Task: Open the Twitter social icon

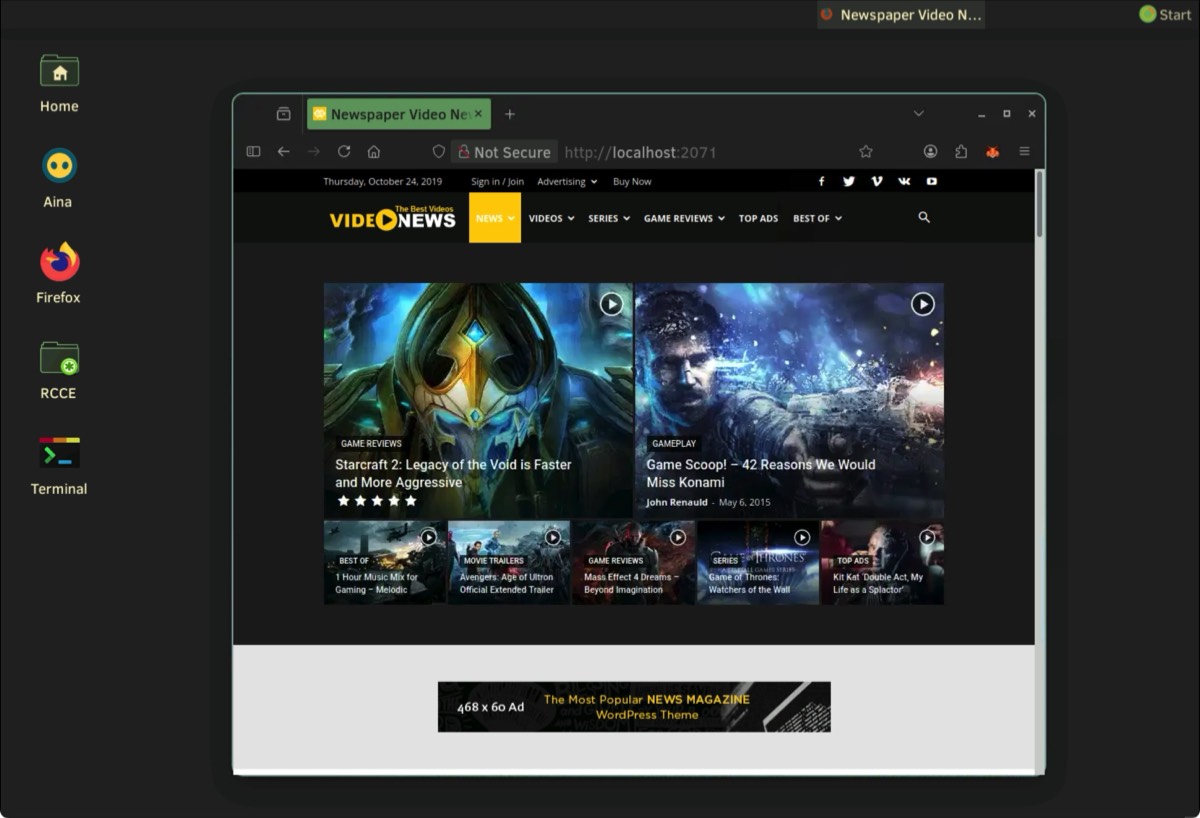Action: tap(849, 182)
